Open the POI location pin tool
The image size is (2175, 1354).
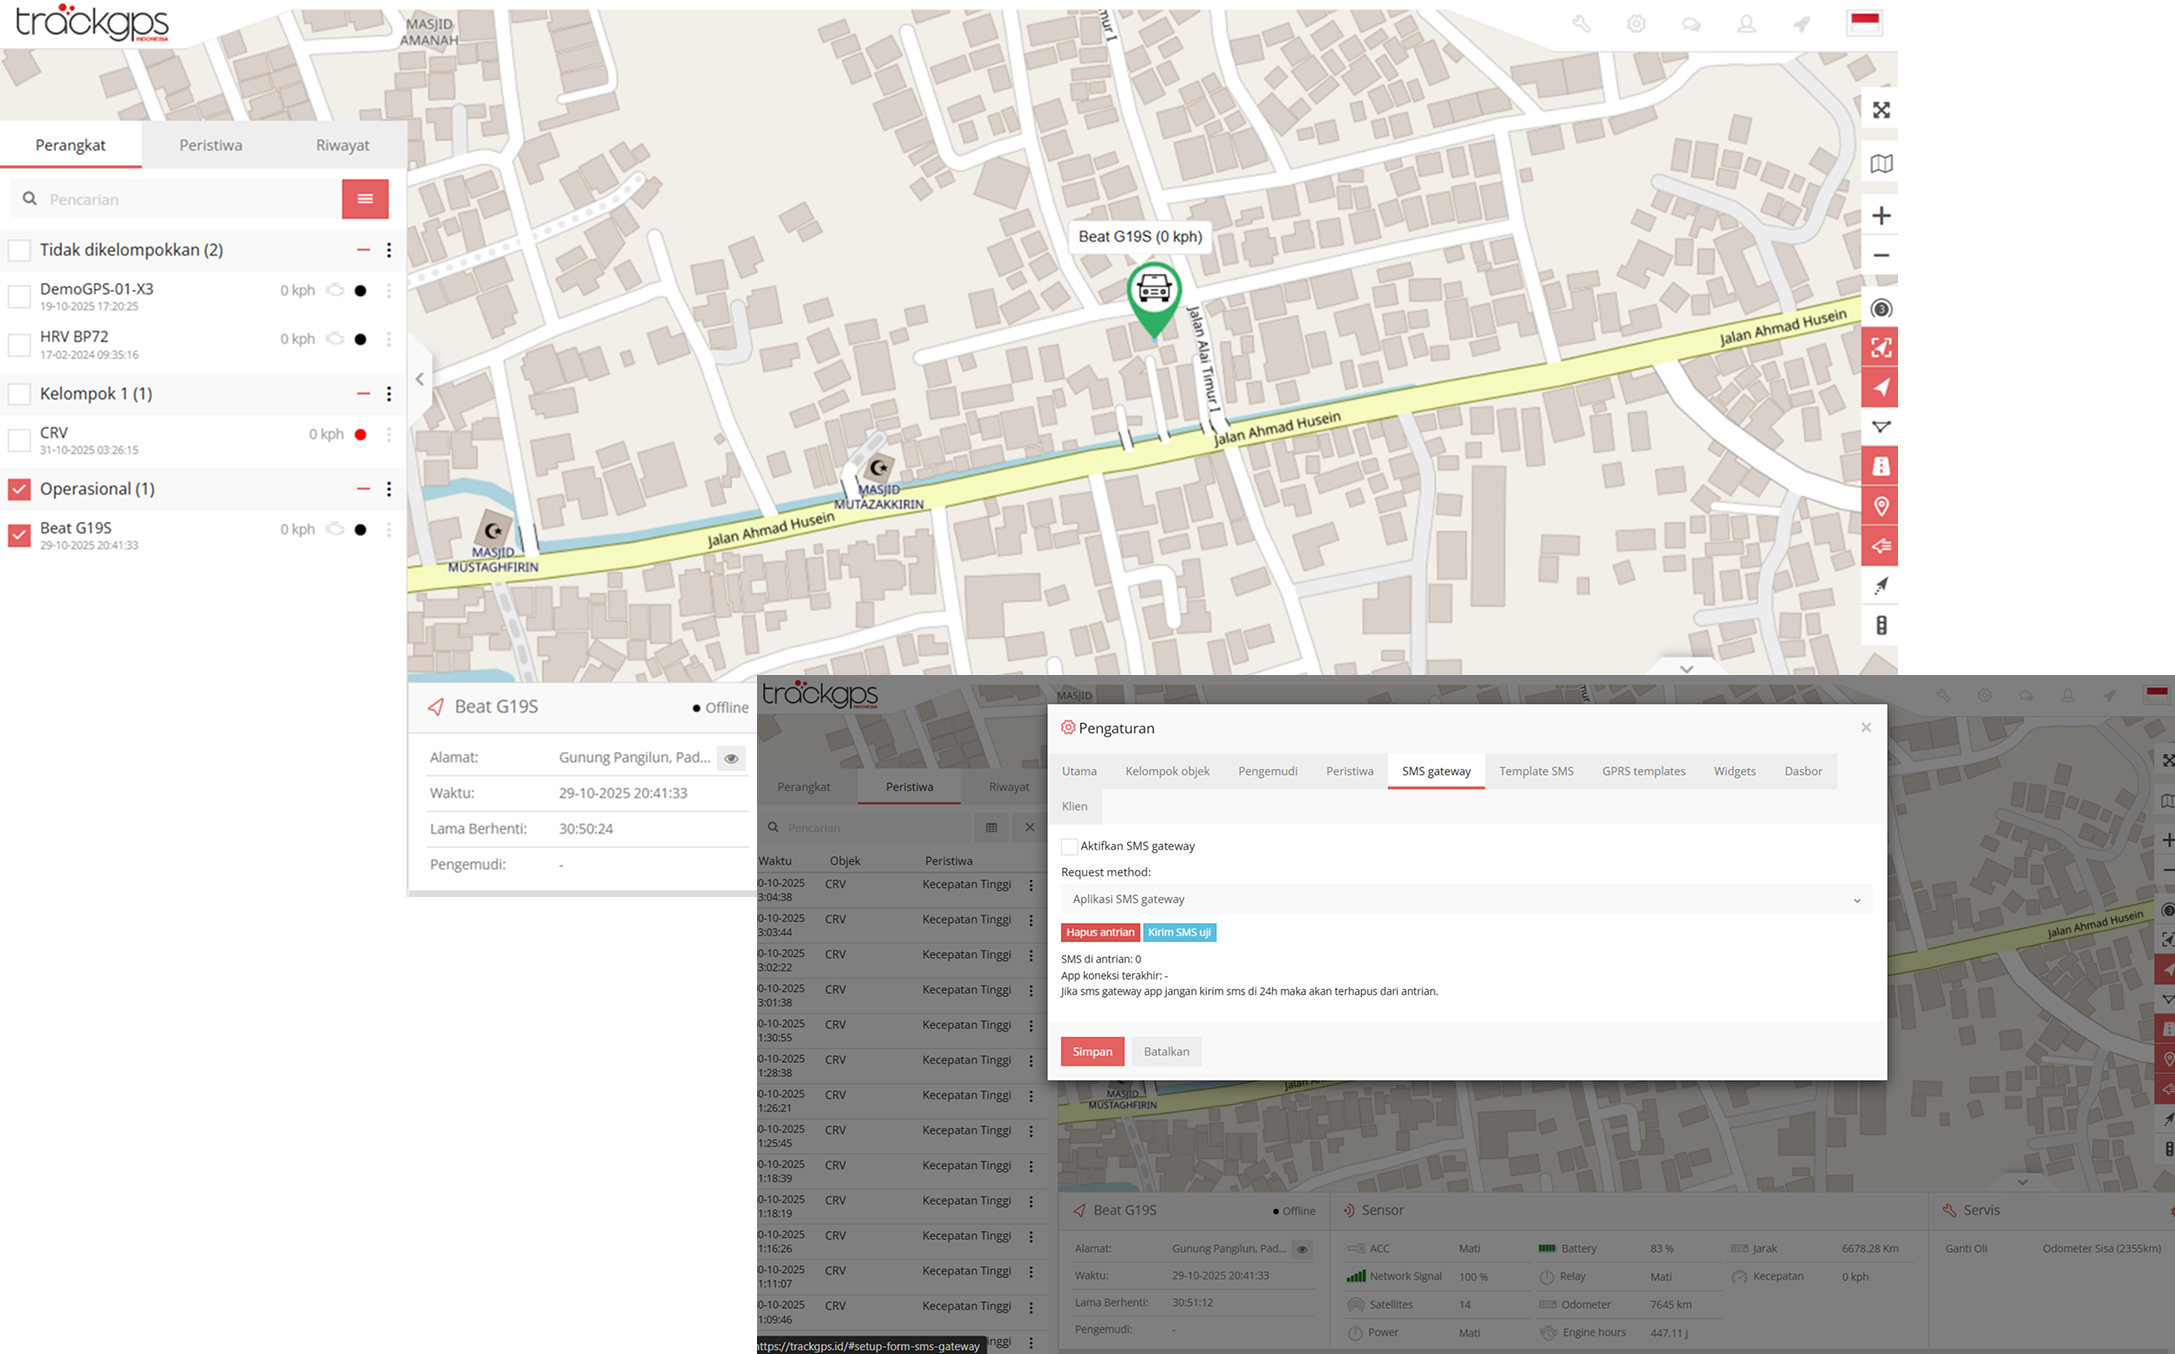(1881, 506)
